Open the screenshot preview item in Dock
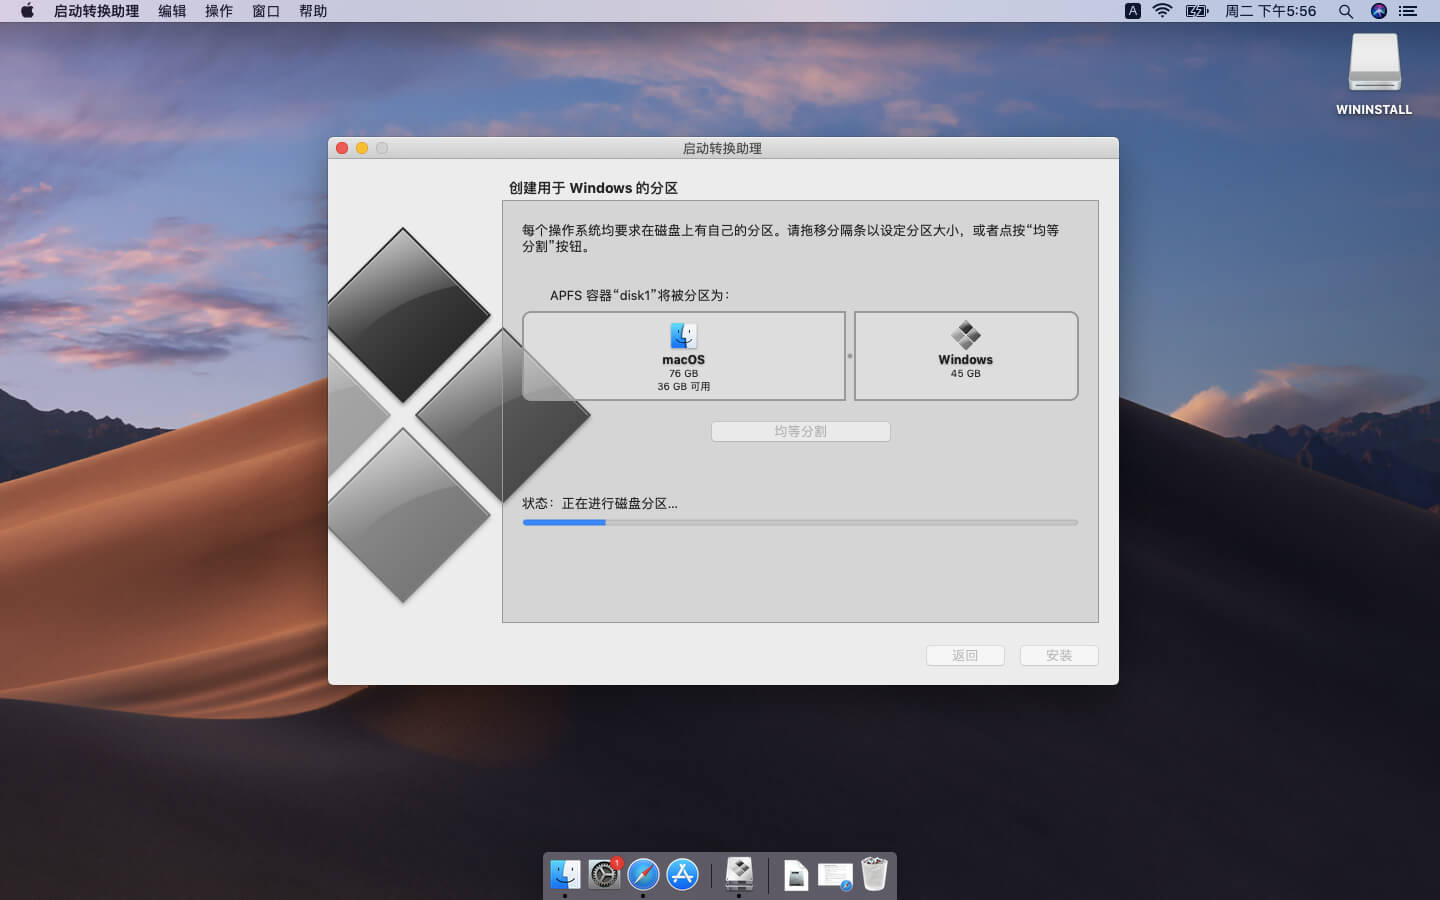Viewport: 1440px width, 900px height. tap(835, 876)
